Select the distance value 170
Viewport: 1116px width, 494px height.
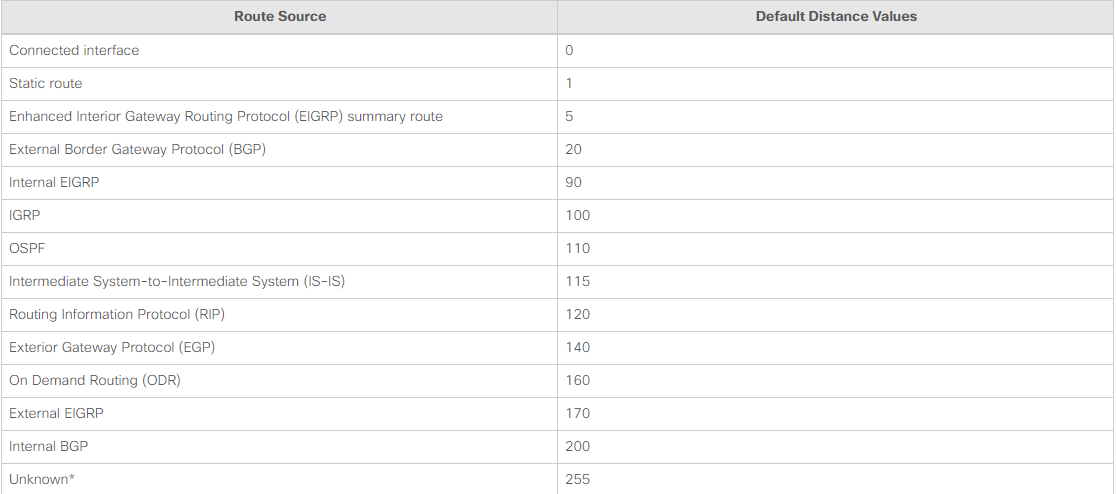[x=578, y=413]
